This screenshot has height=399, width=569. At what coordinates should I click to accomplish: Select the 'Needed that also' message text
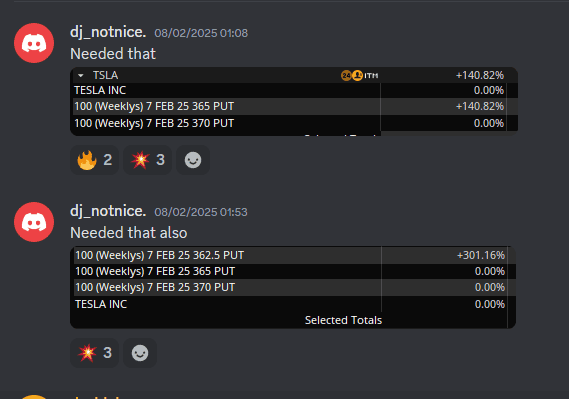pyautogui.click(x=129, y=233)
